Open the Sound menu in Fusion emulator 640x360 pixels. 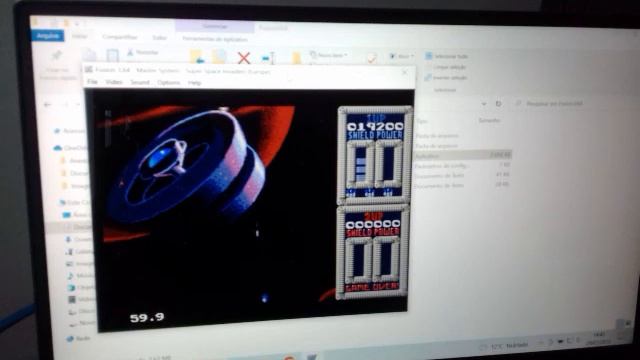click(x=140, y=82)
